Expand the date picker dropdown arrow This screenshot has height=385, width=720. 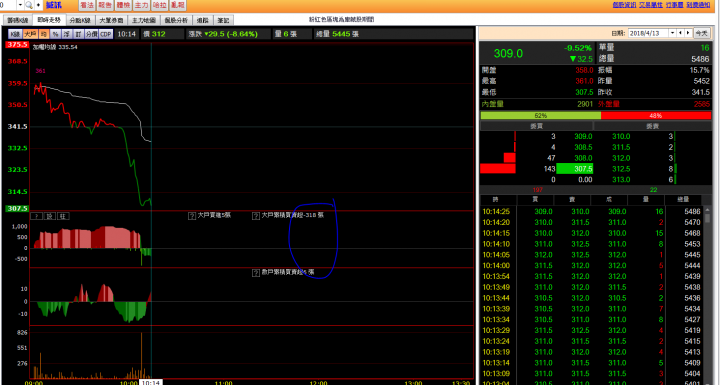click(673, 33)
